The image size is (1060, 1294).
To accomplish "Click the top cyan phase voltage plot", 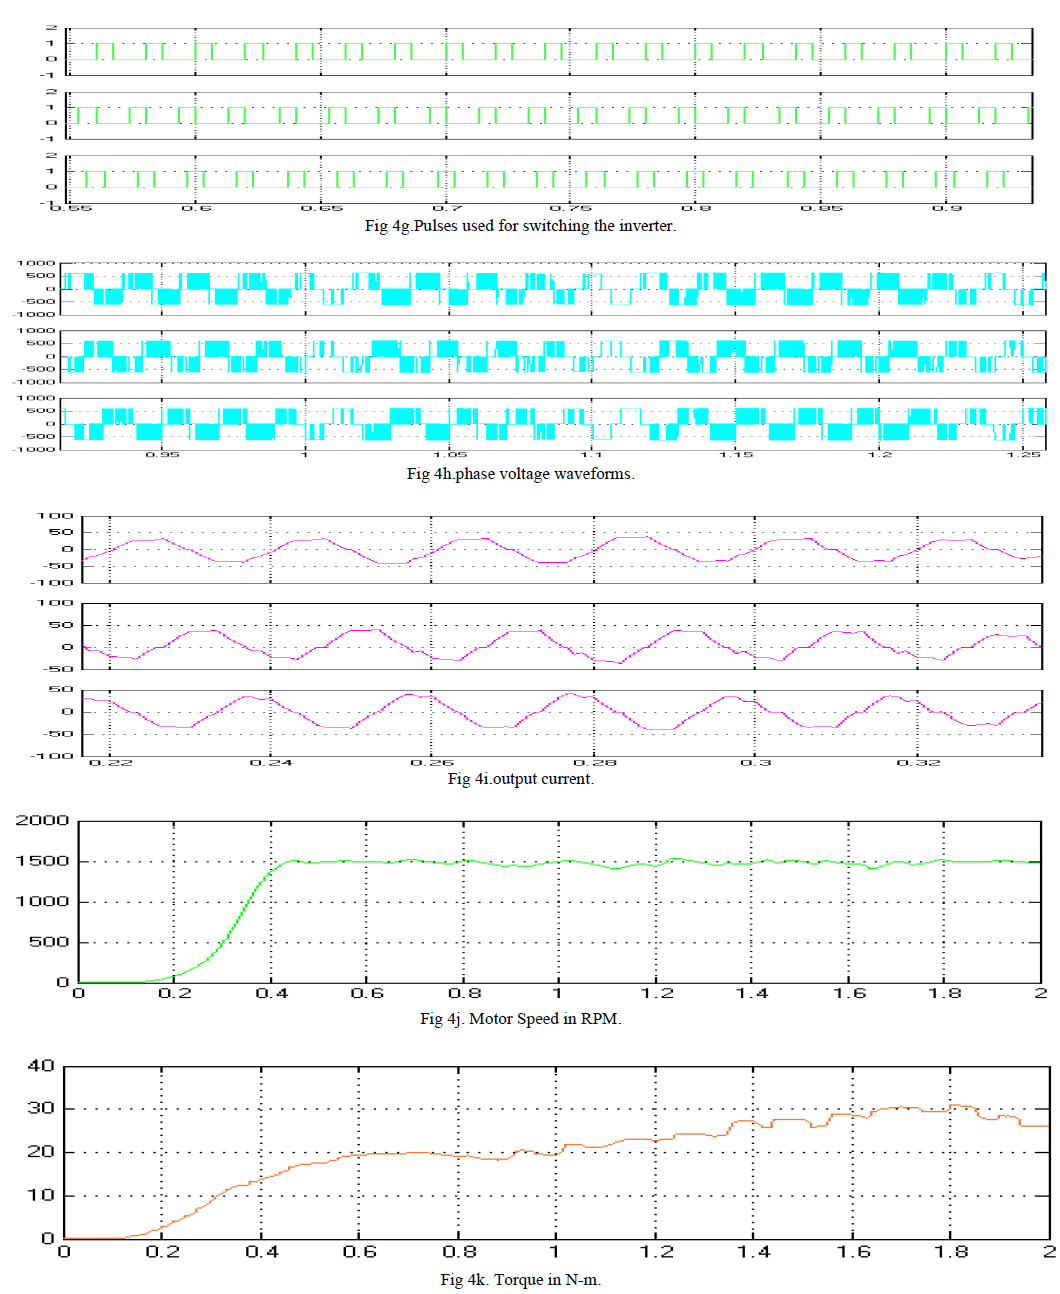I will (553, 289).
